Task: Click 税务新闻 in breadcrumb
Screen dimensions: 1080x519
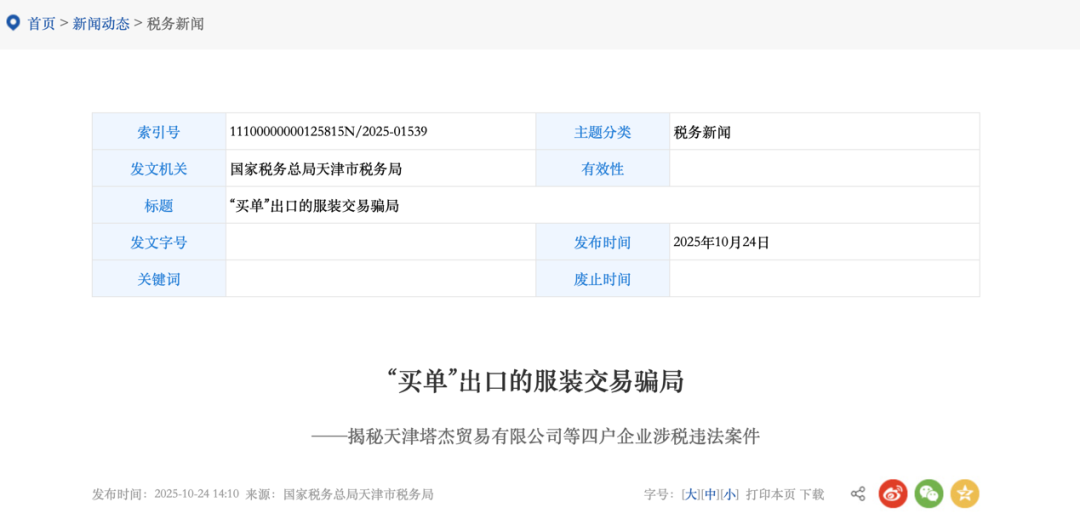Action: pos(175,23)
